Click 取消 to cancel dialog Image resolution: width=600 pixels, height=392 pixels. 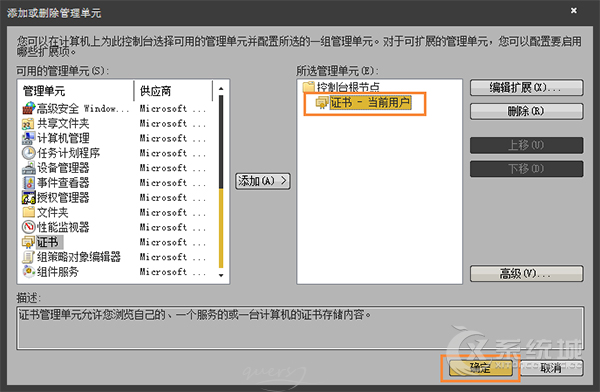(551, 368)
